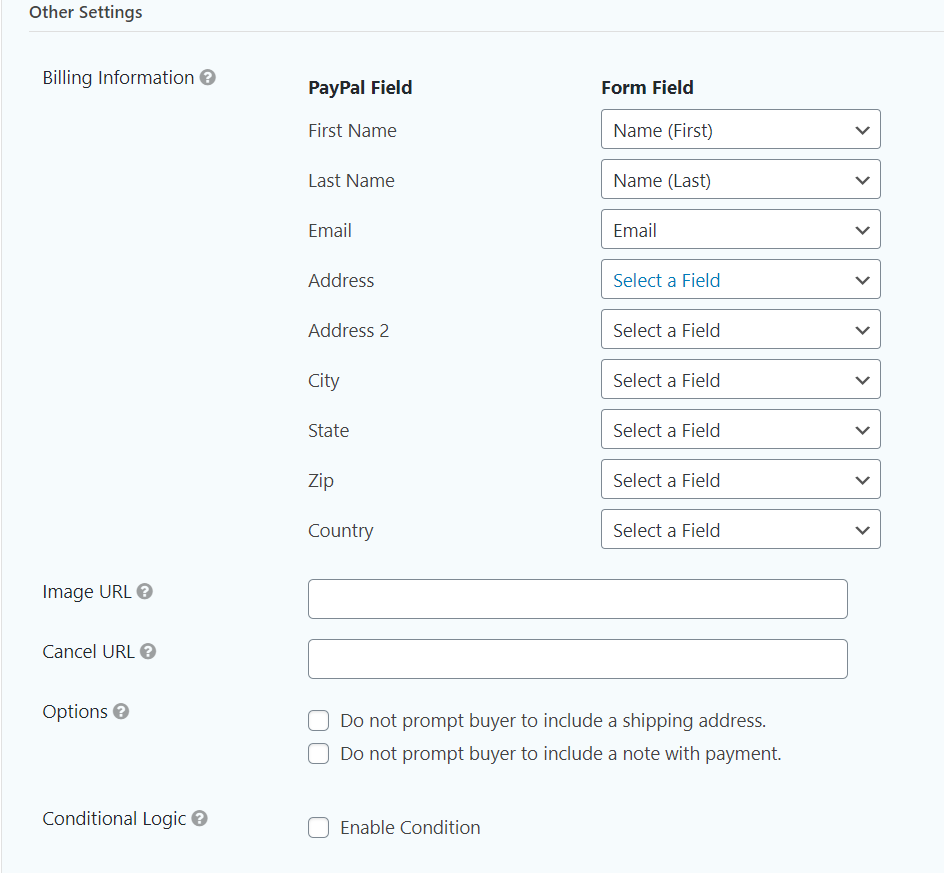Open the First Name form field dropdown
Screen dimensions: 944x873
pyautogui.click(x=740, y=130)
